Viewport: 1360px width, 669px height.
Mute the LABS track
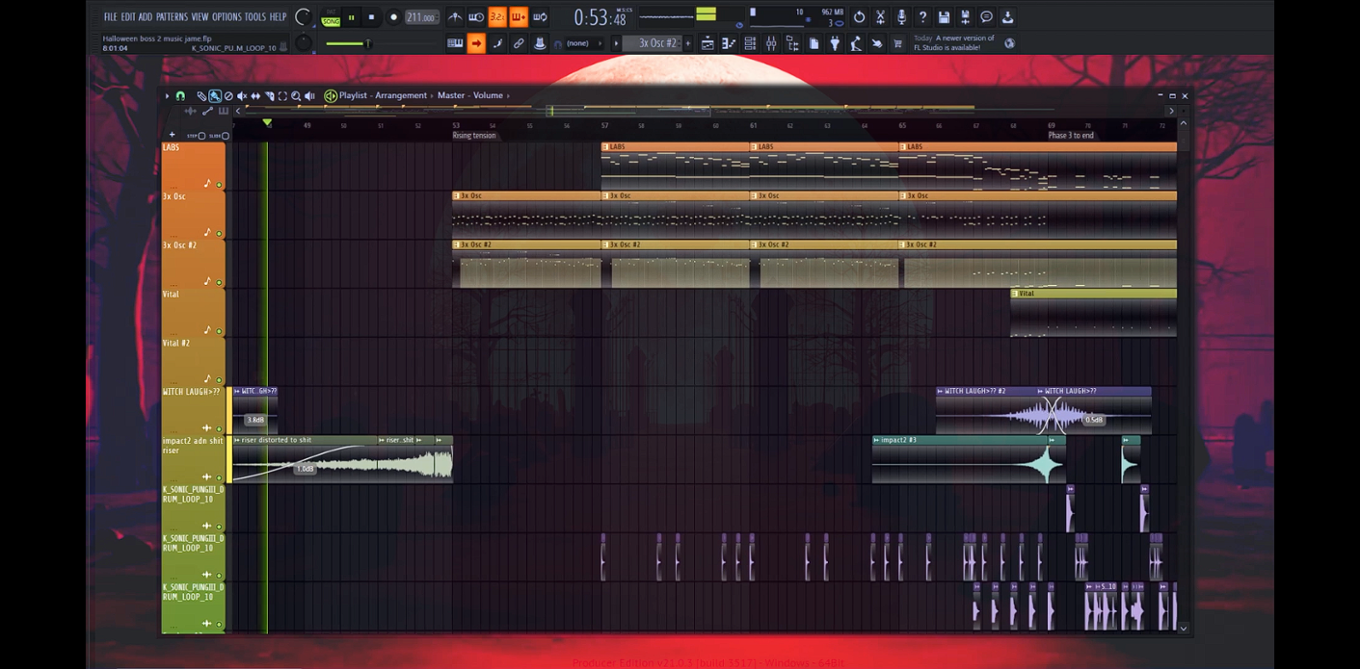pyautogui.click(x=219, y=185)
